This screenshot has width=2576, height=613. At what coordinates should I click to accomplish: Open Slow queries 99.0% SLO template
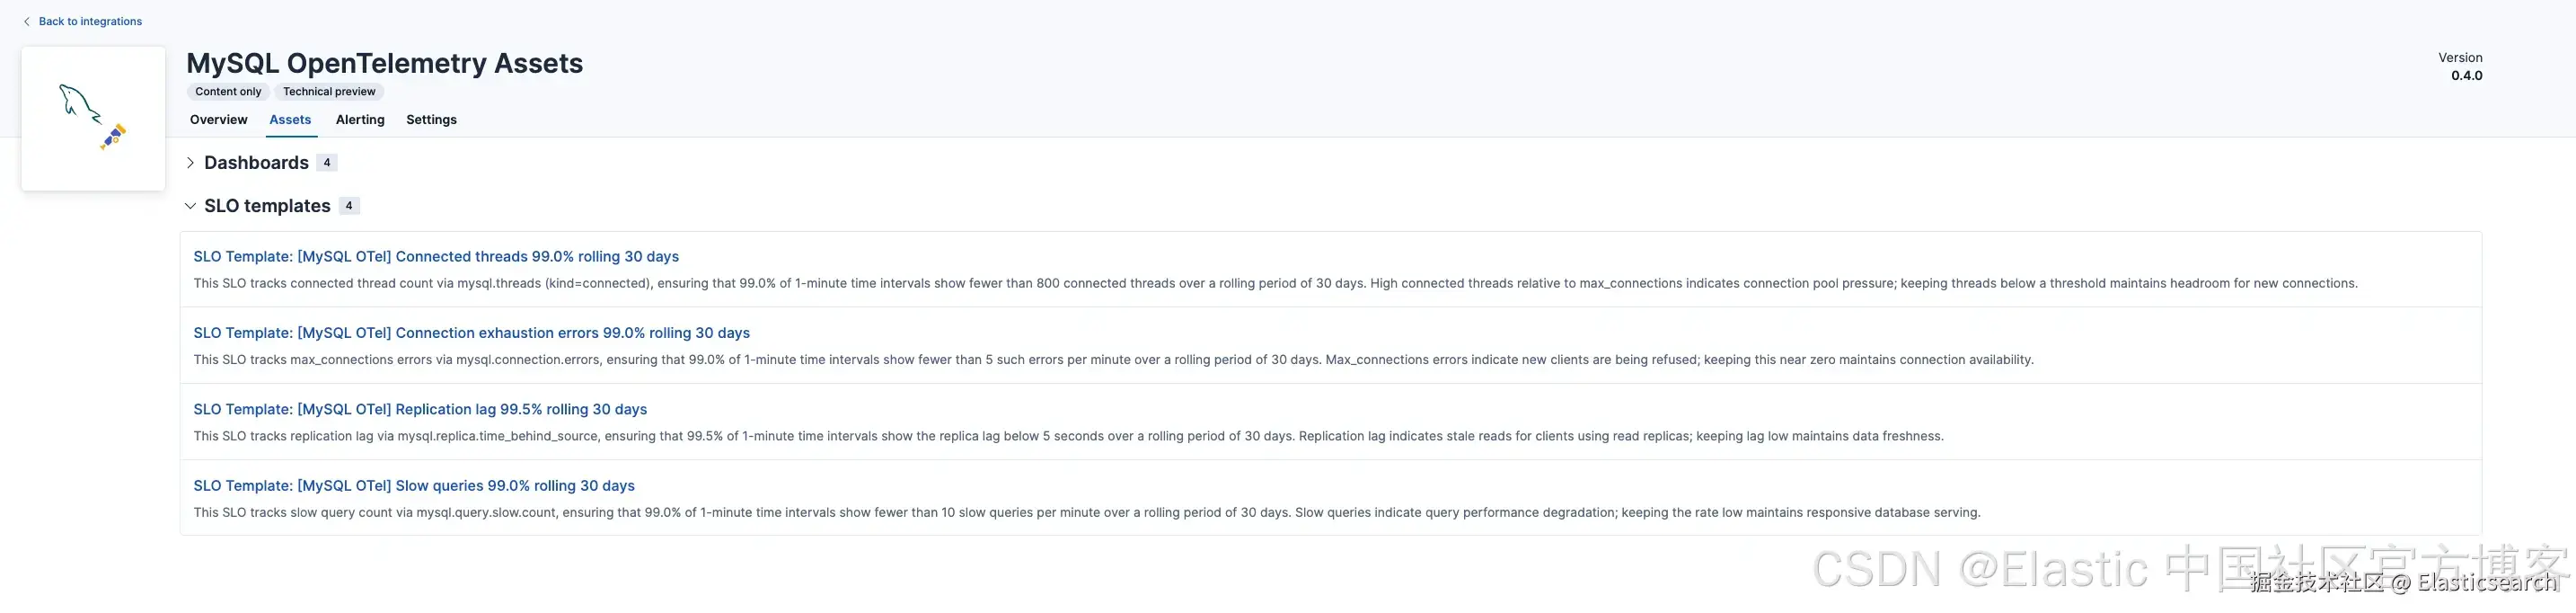(414, 486)
